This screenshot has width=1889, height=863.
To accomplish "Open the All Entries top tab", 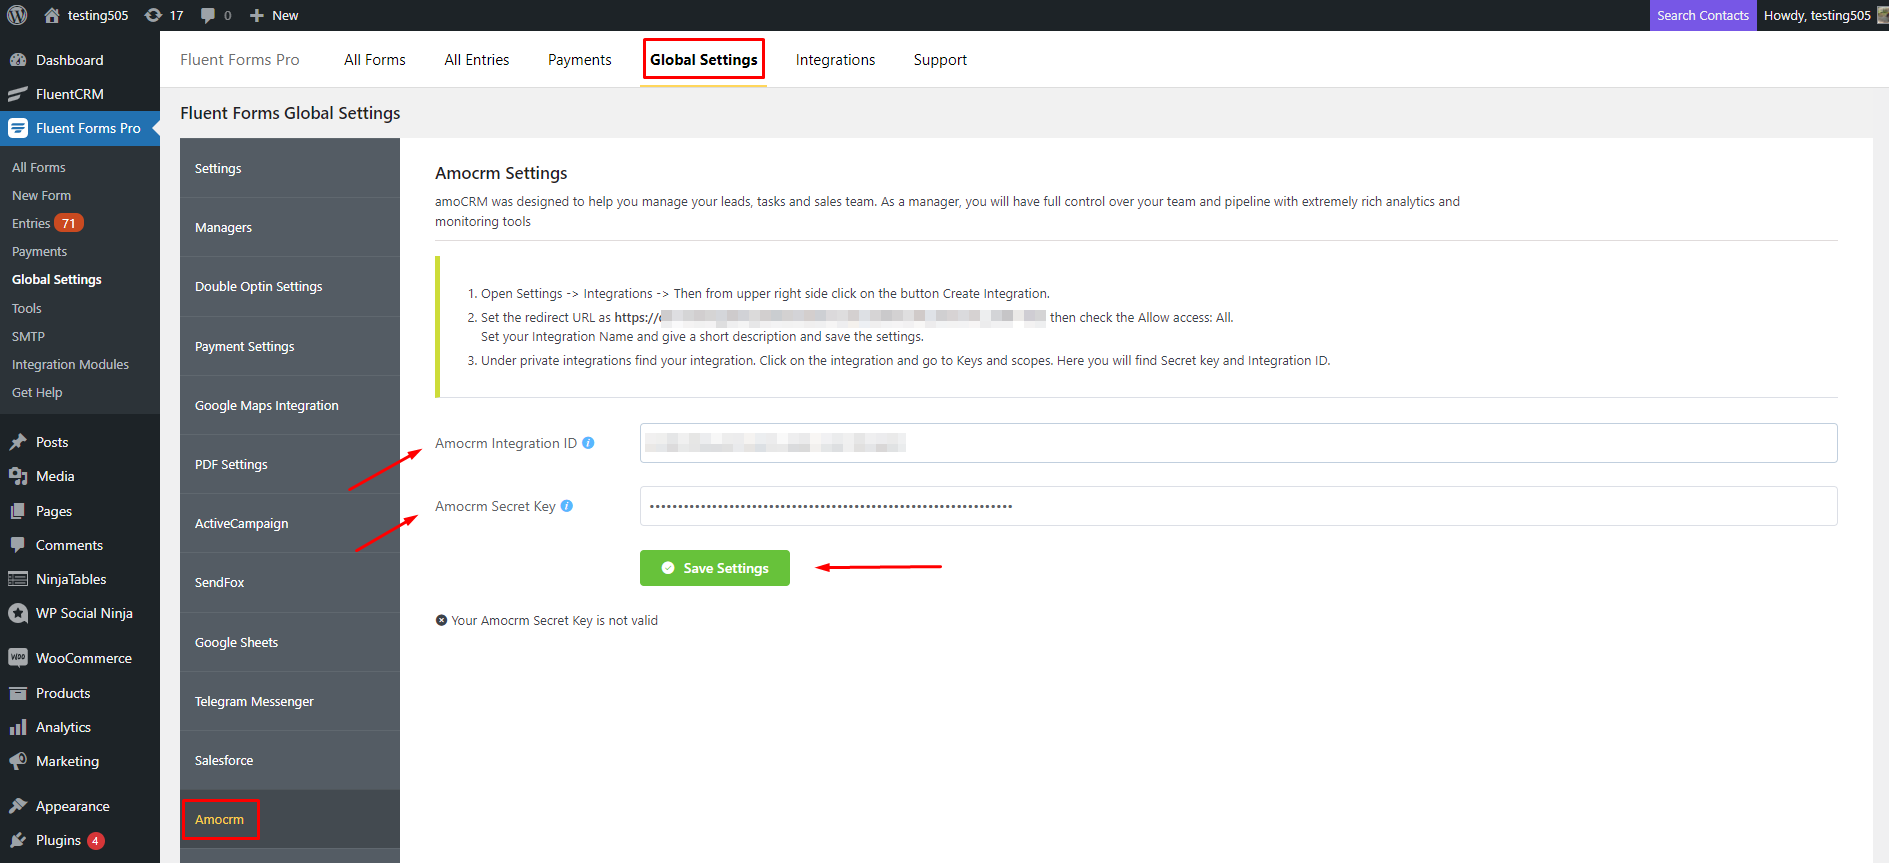I will (x=477, y=60).
